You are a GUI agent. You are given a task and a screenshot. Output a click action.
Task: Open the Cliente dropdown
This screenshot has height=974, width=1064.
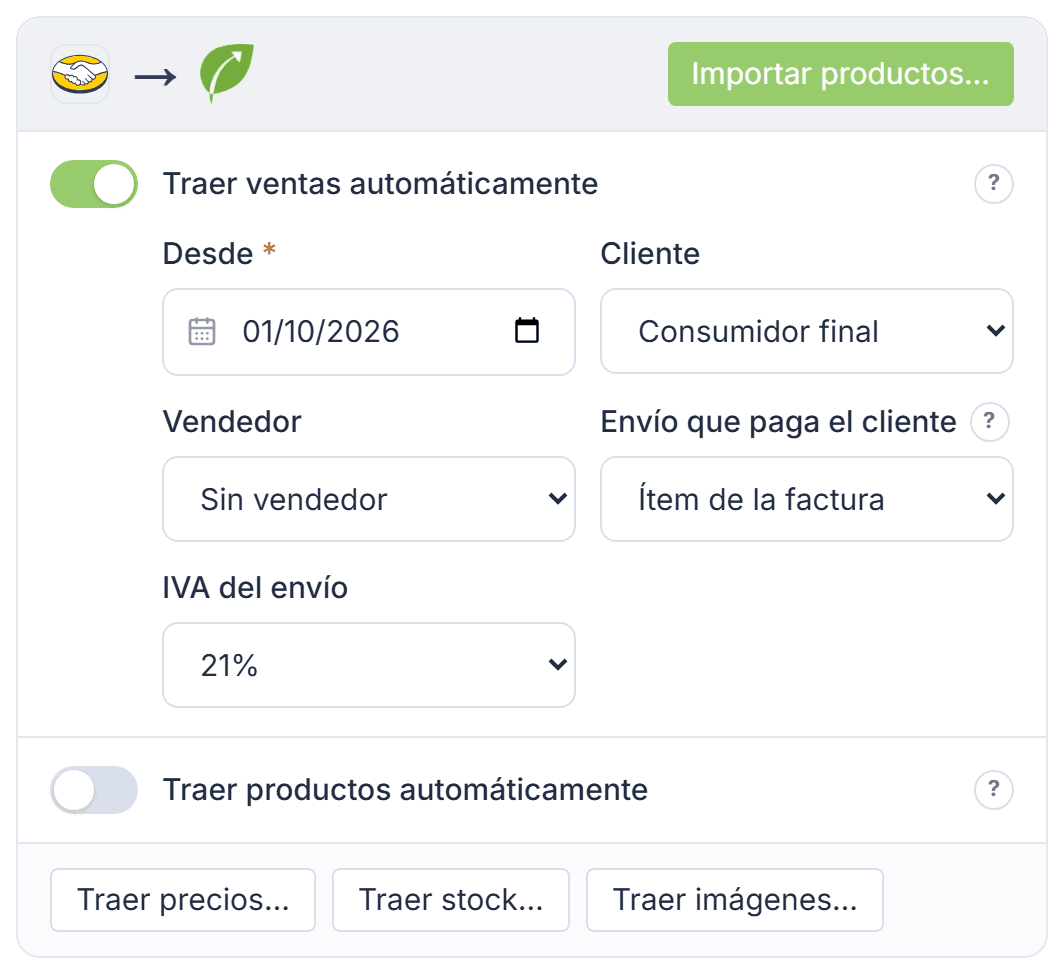click(x=807, y=331)
